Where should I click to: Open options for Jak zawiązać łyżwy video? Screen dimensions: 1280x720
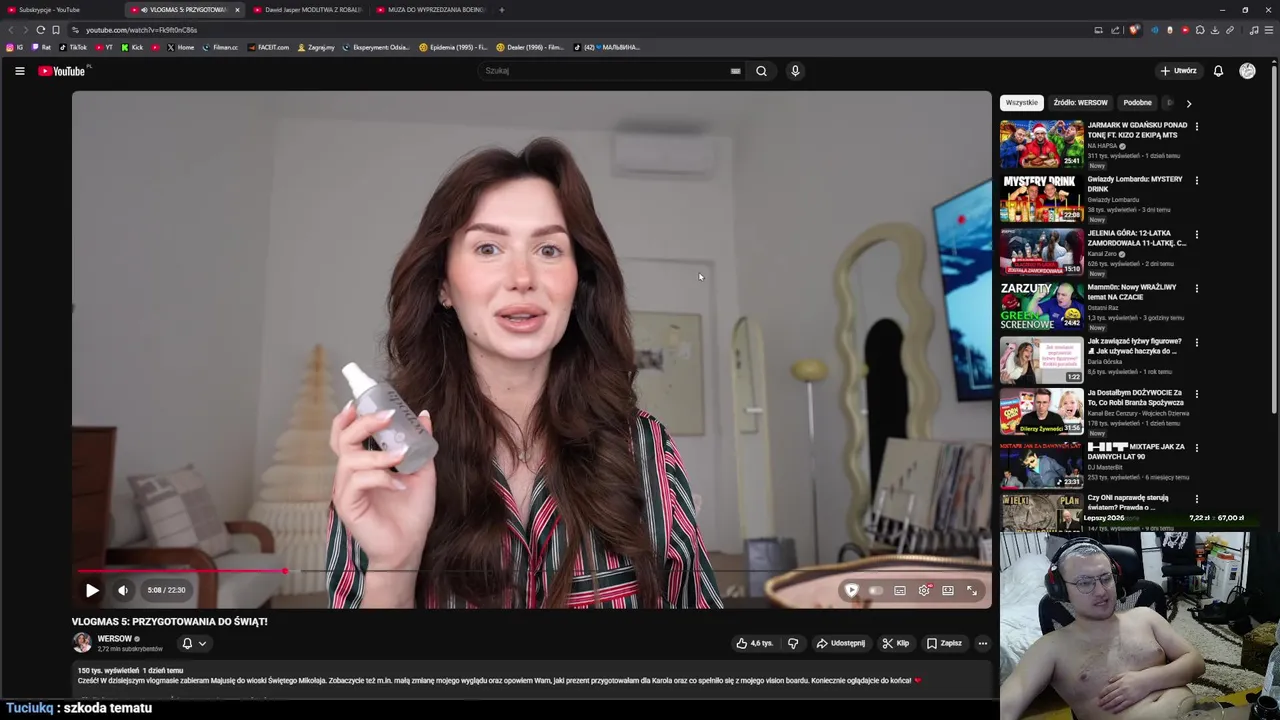click(x=1196, y=343)
